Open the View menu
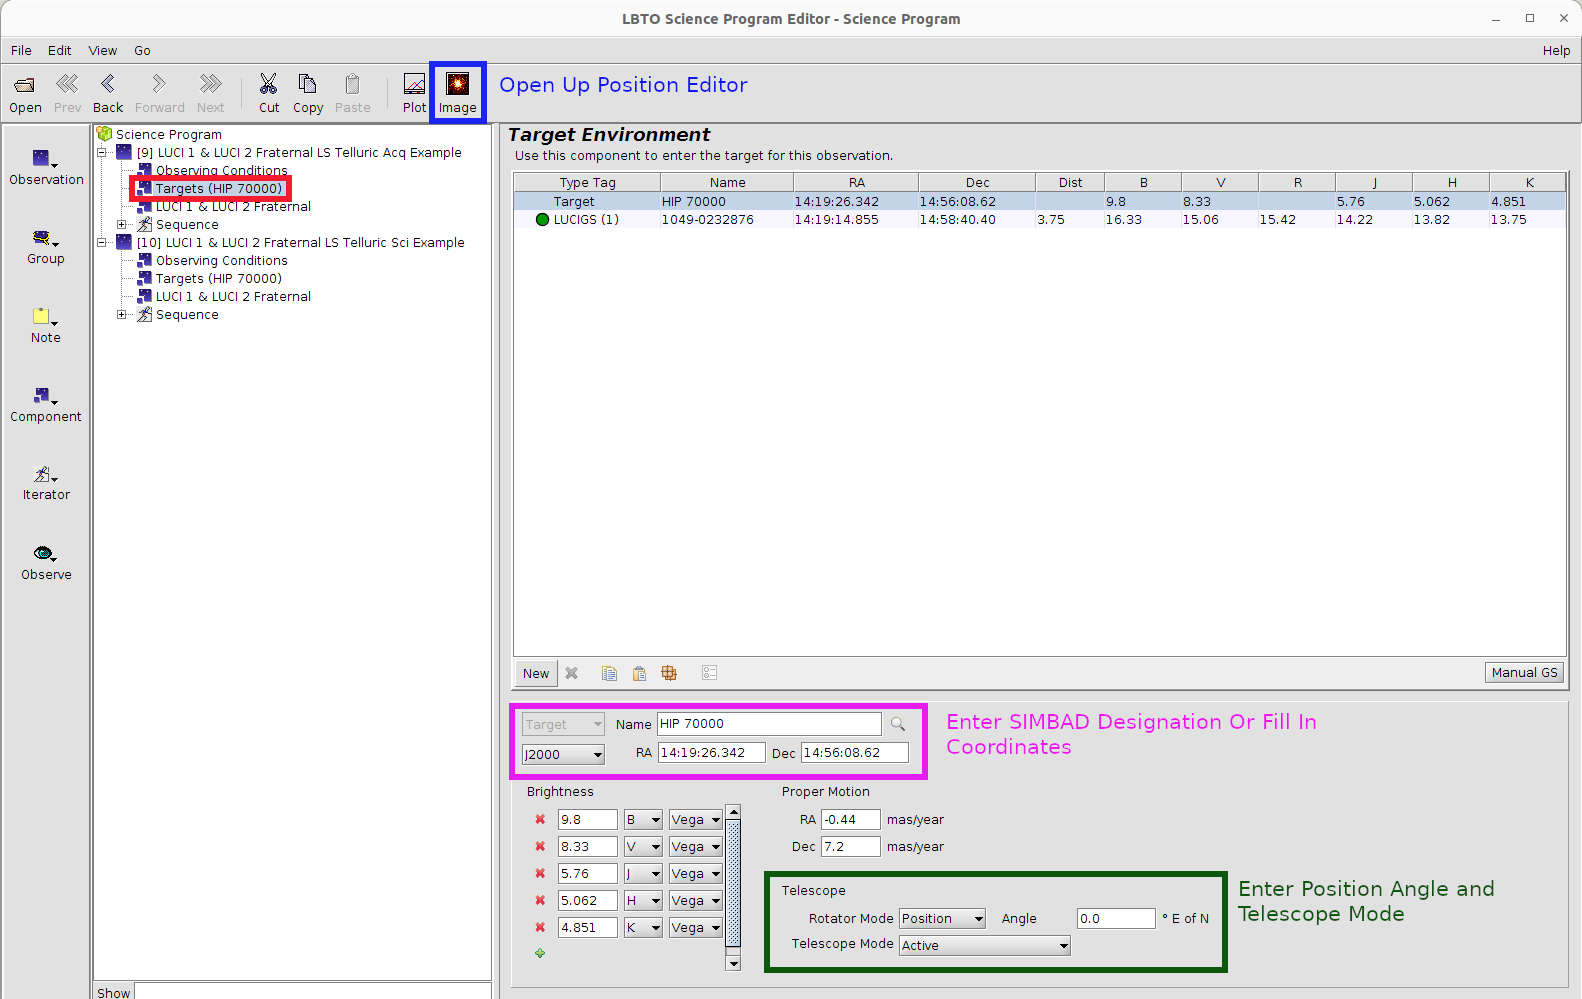Viewport: 1582px width, 999px height. click(102, 51)
